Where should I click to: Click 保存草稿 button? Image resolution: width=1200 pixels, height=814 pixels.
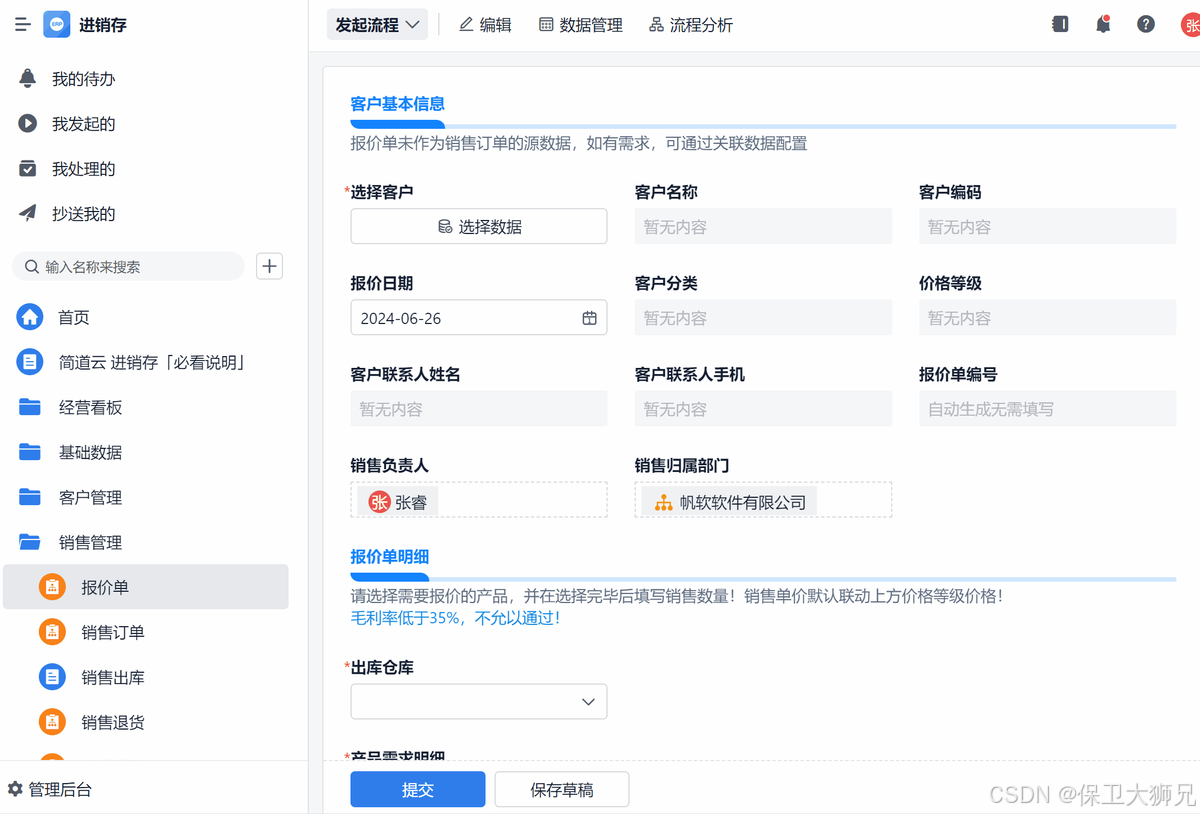(562, 789)
